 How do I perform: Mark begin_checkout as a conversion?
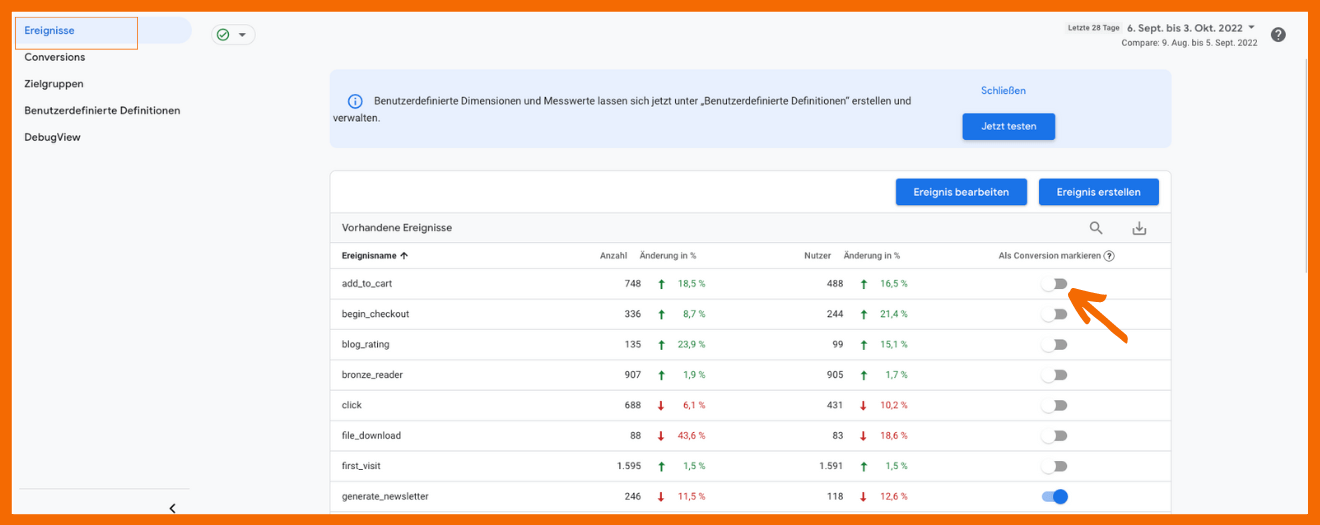tap(1054, 314)
